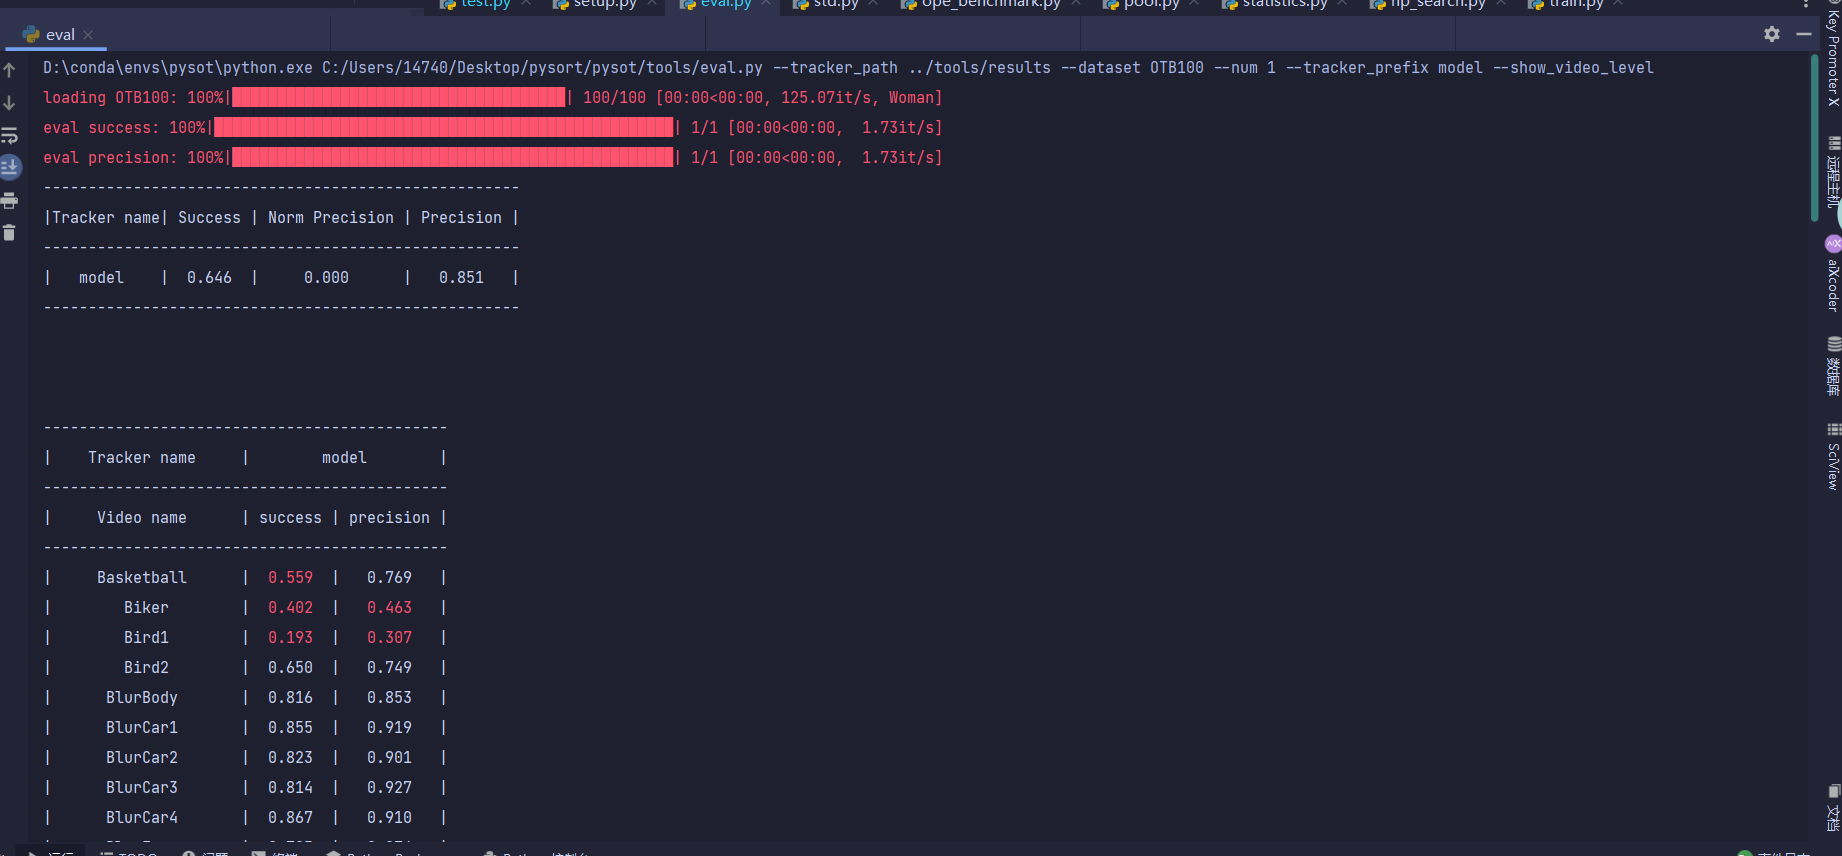
Task: Click the --show_video_level argument text
Action: pos(1573,68)
